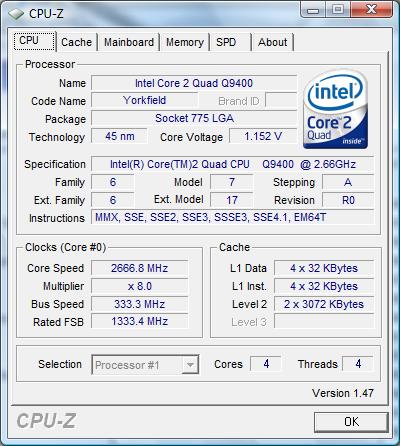Click the Revision value 'R0'
400x446 pixels.
pos(348,200)
